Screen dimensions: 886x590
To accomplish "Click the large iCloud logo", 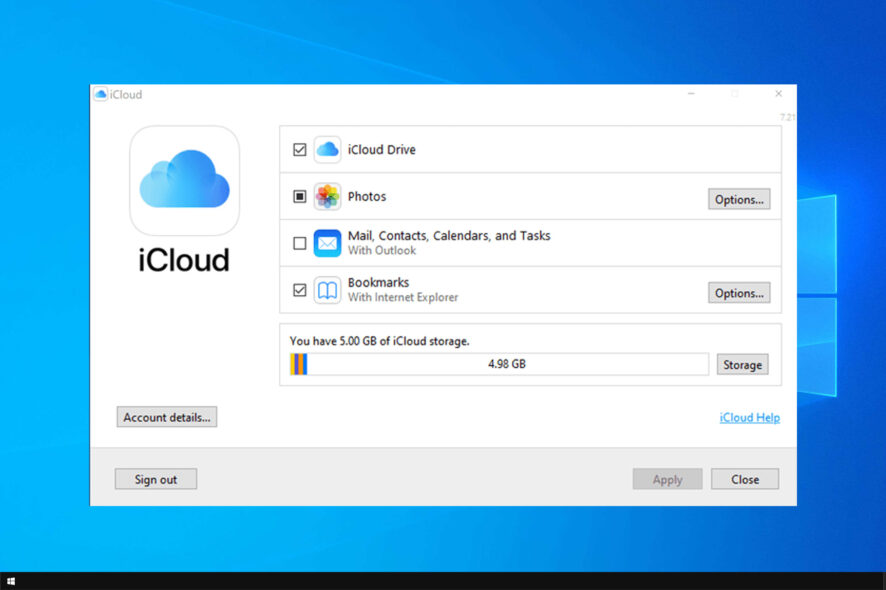I will tap(185, 180).
